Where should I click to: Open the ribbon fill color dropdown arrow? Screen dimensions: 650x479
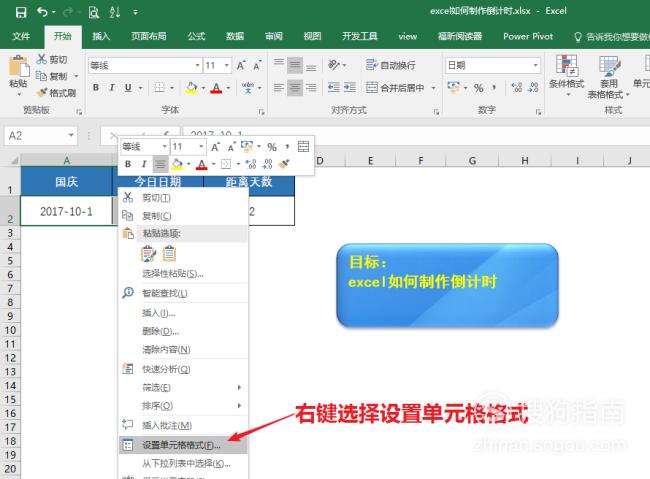click(x=203, y=88)
